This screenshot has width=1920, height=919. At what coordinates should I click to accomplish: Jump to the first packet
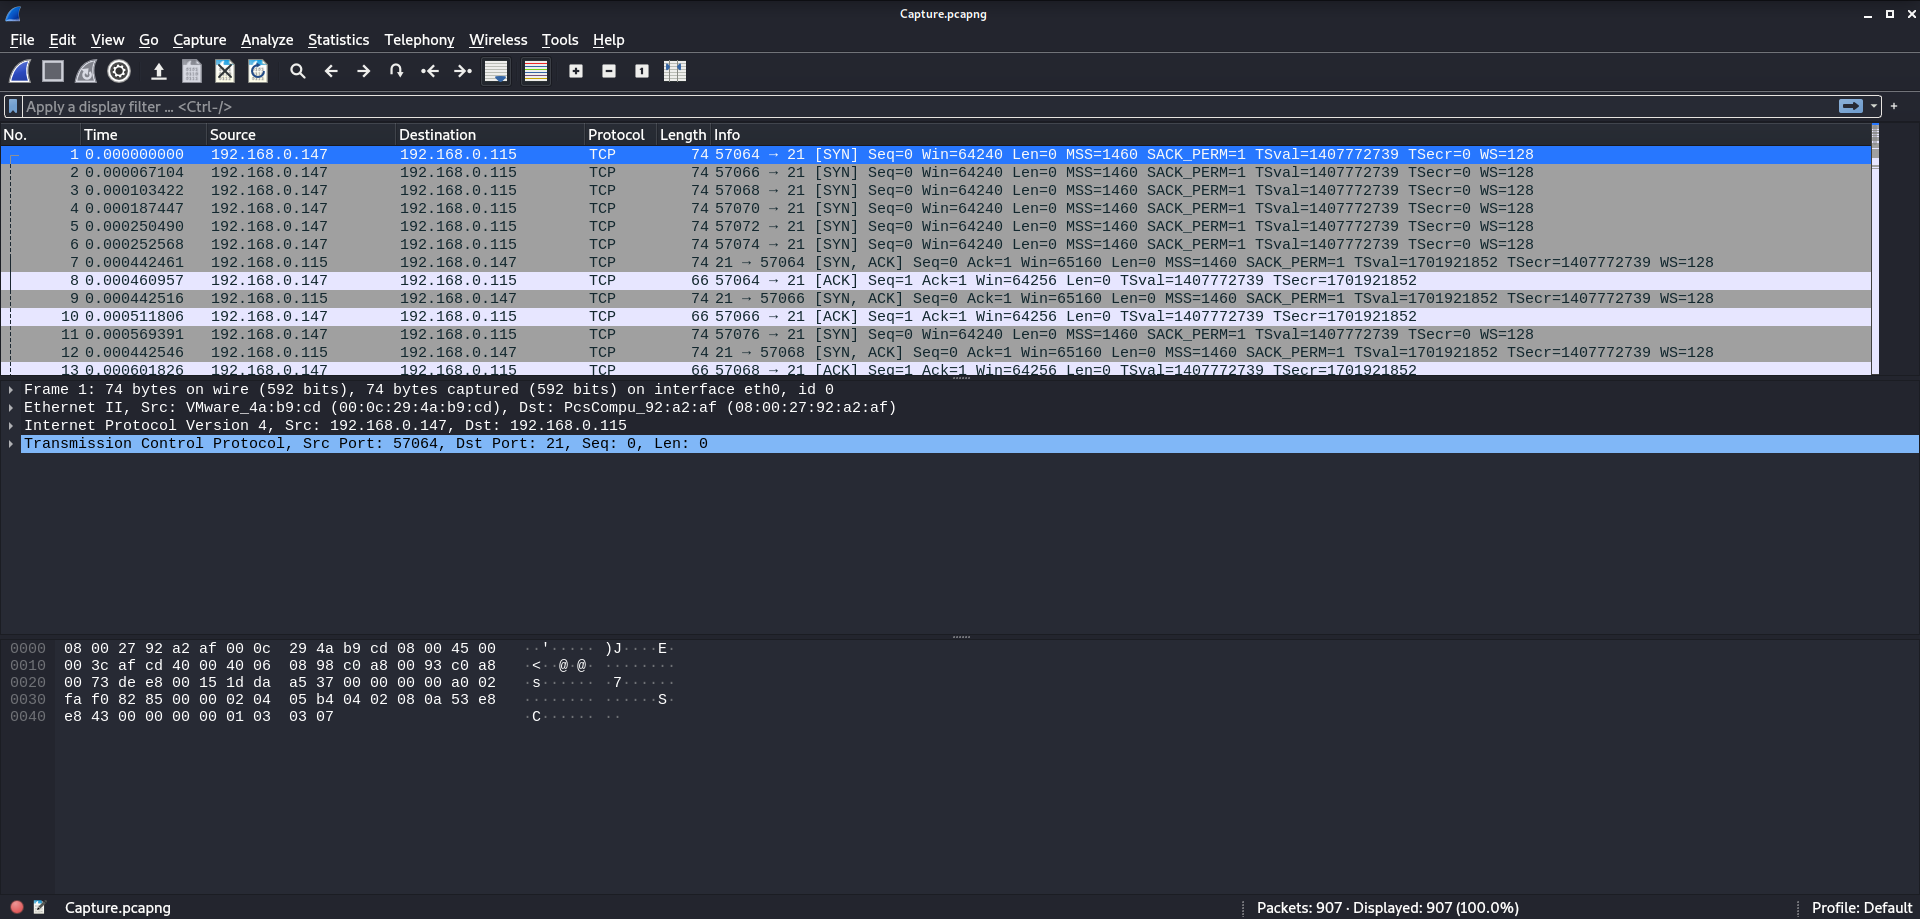(430, 71)
